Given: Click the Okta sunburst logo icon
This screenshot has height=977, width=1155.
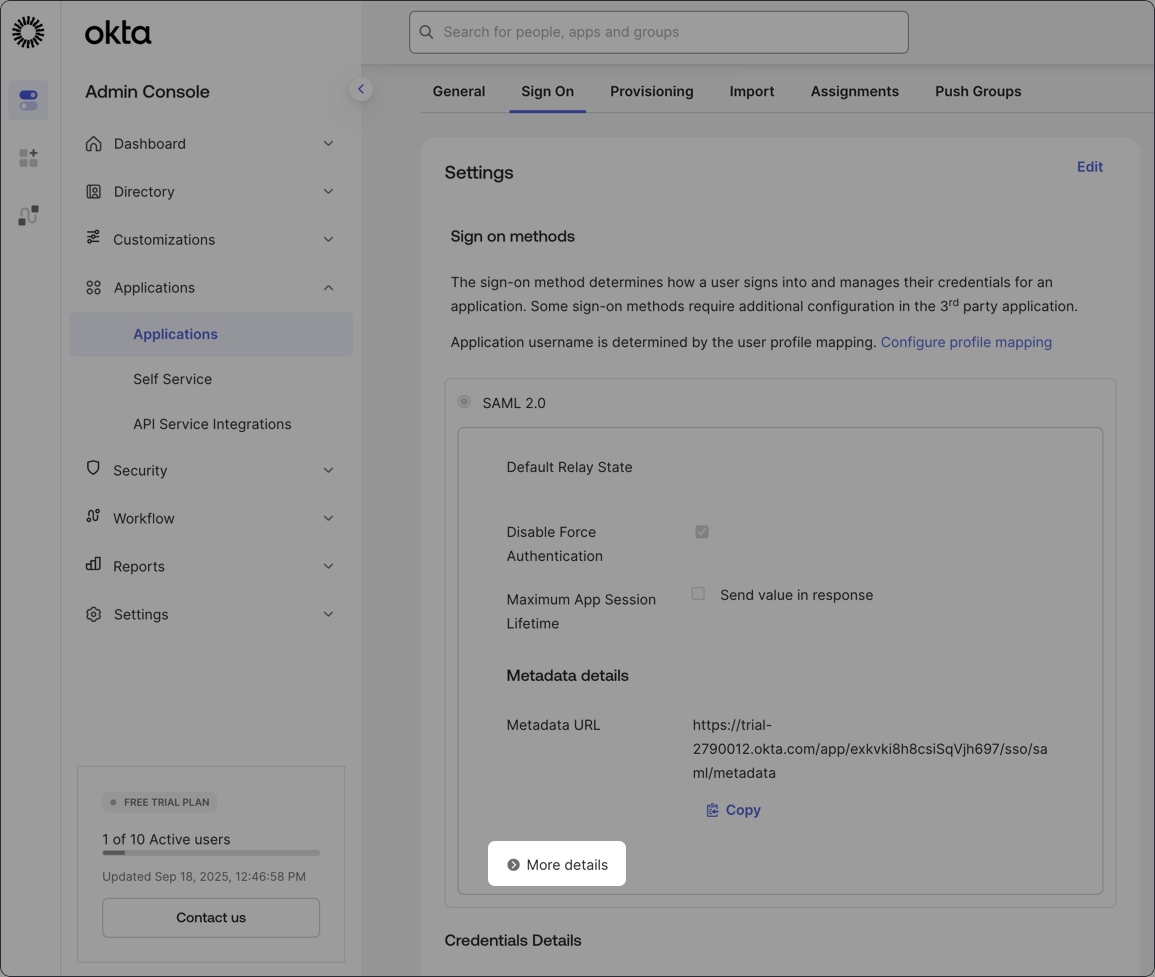Looking at the screenshot, I should pyautogui.click(x=28, y=32).
